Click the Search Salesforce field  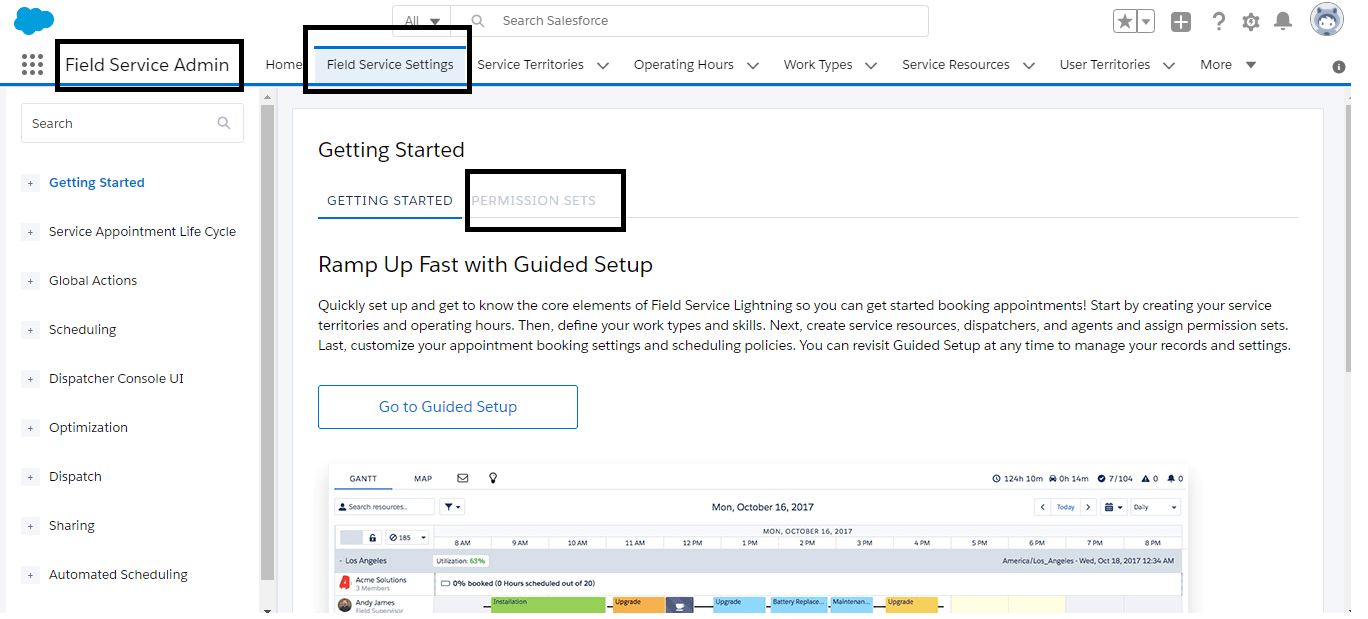[690, 21]
